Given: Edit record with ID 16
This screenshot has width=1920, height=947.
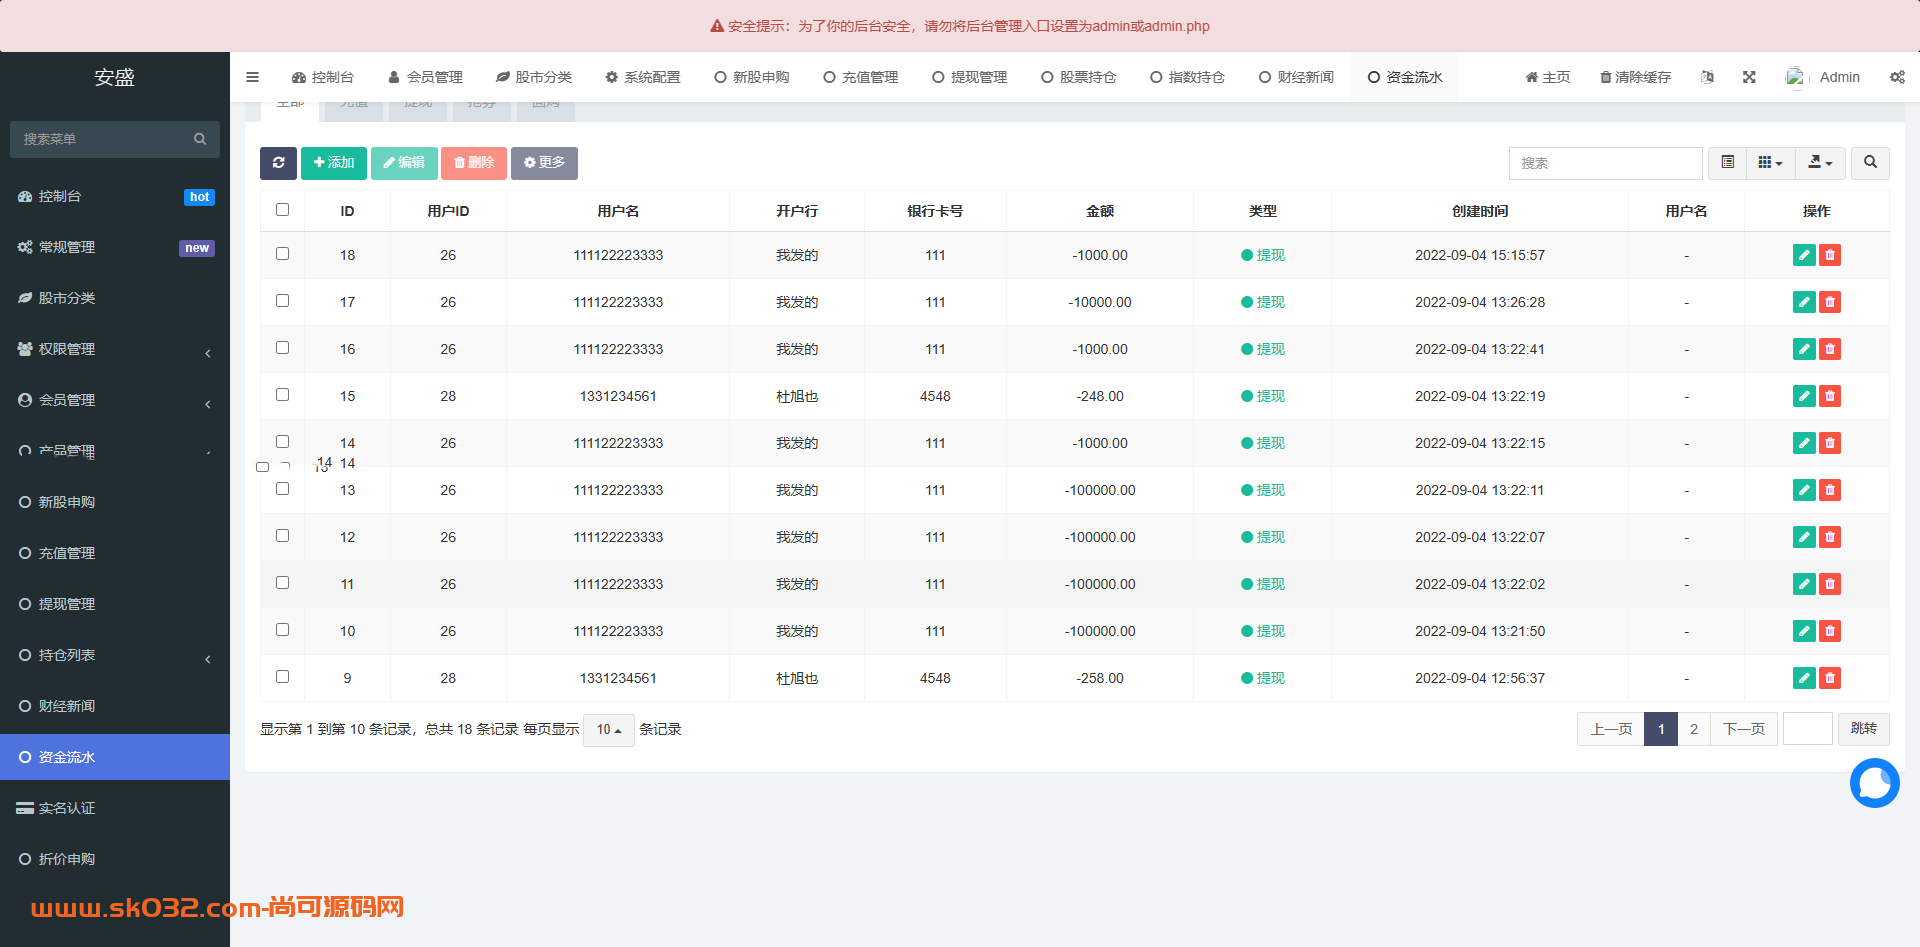Looking at the screenshot, I should 1804,349.
